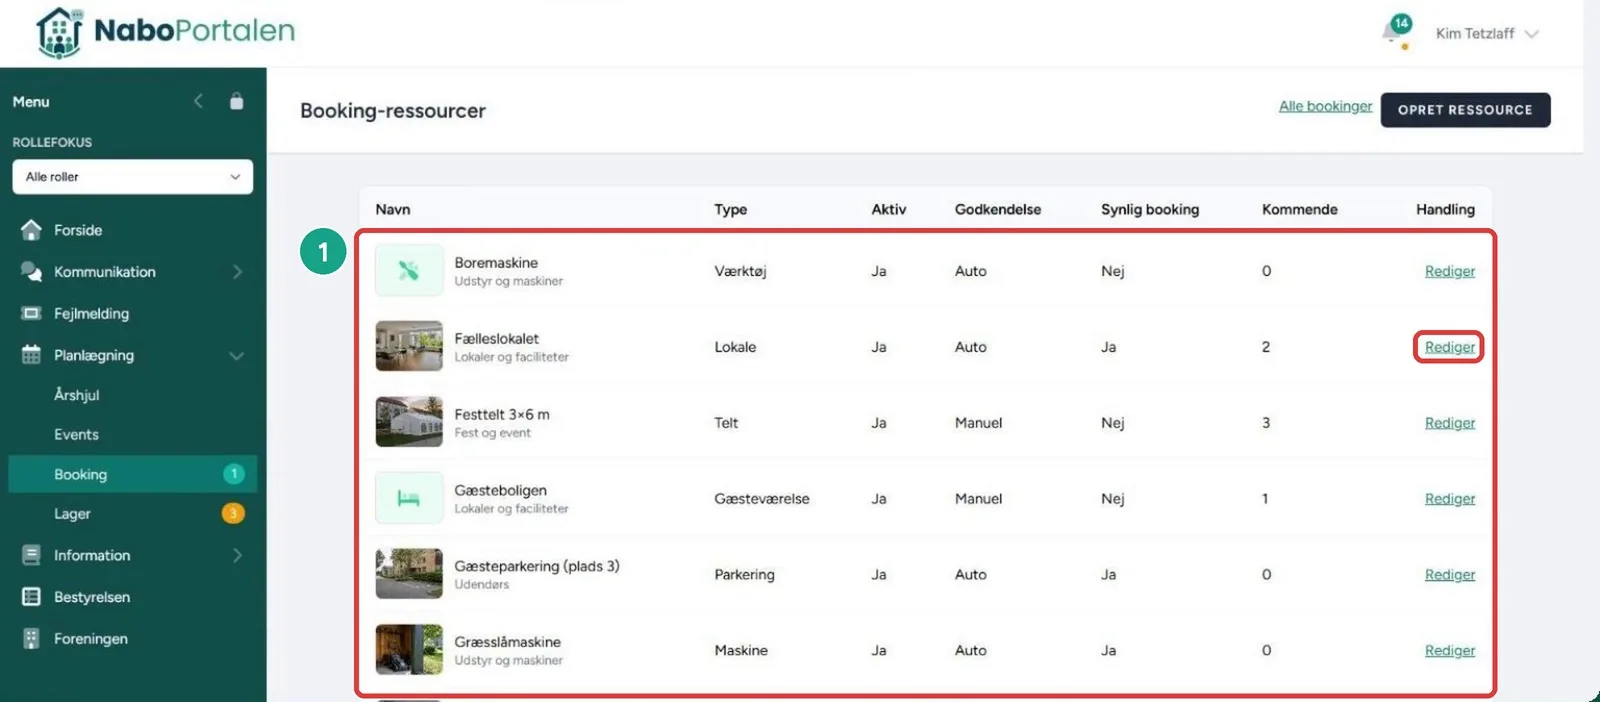The height and width of the screenshot is (702, 1600).
Task: Click the Navn column header
Action: pyautogui.click(x=393, y=209)
